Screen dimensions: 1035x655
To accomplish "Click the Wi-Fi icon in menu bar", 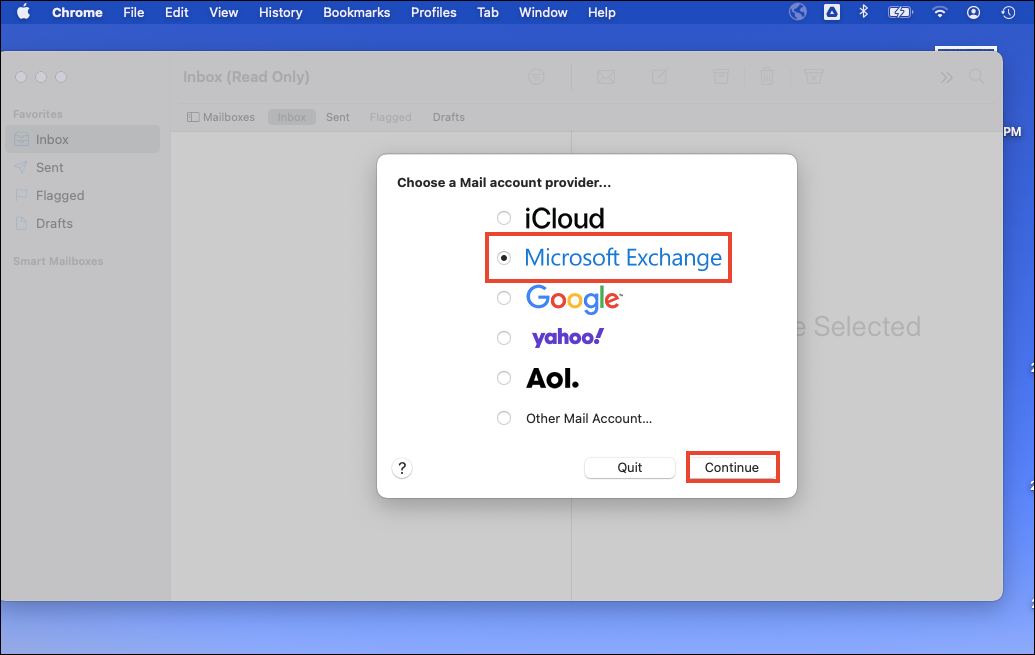I will tap(939, 13).
